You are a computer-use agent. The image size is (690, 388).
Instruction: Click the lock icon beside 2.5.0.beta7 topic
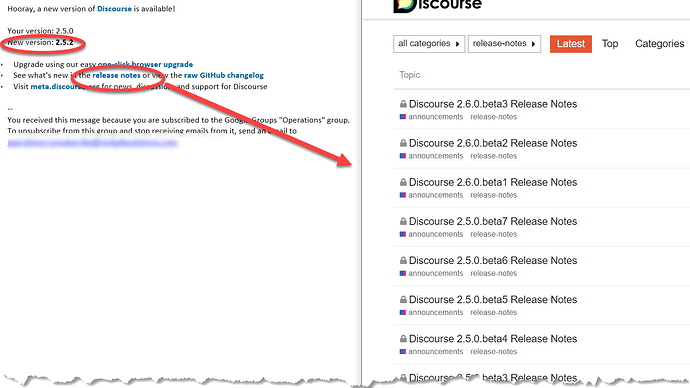pyautogui.click(x=403, y=221)
